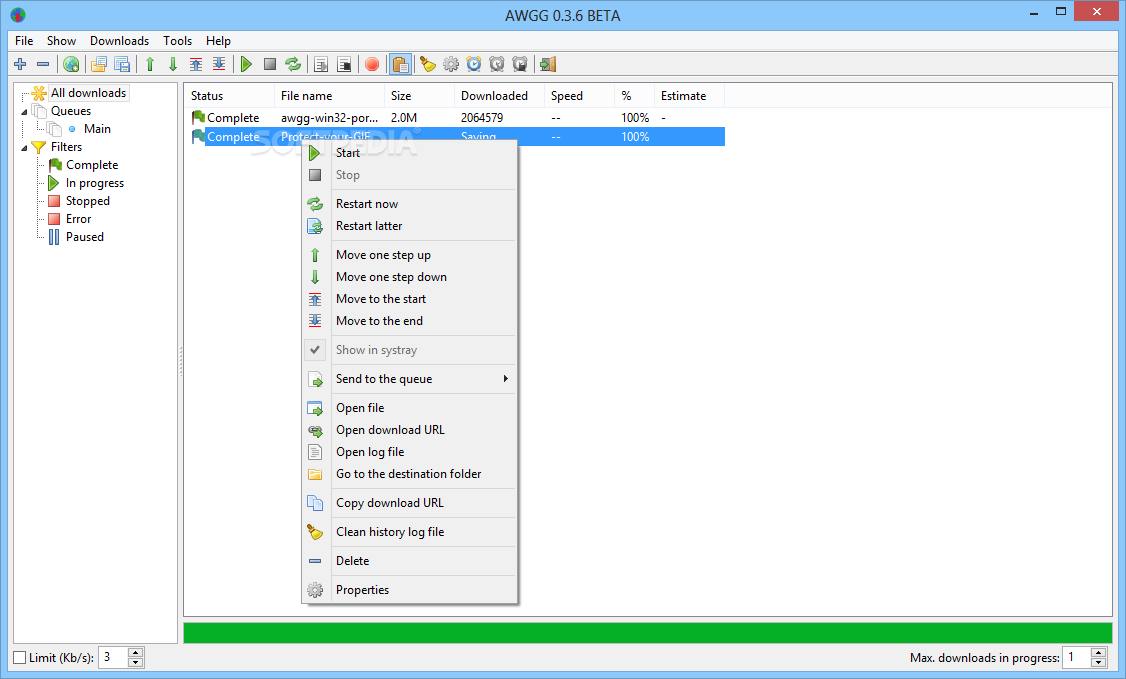Open the Tools menu
This screenshot has width=1126, height=679.
click(177, 41)
